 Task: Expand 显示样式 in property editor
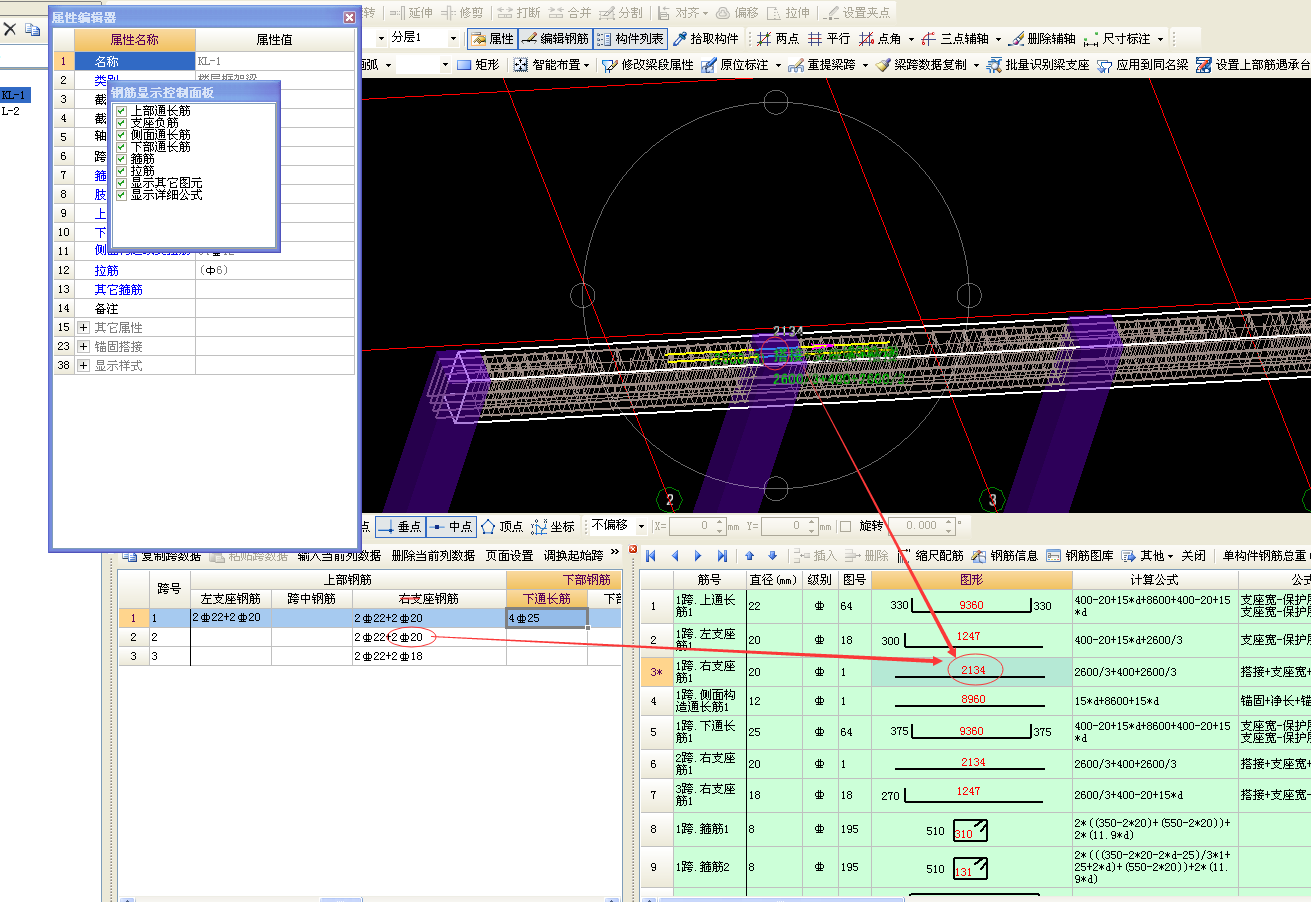point(84,366)
